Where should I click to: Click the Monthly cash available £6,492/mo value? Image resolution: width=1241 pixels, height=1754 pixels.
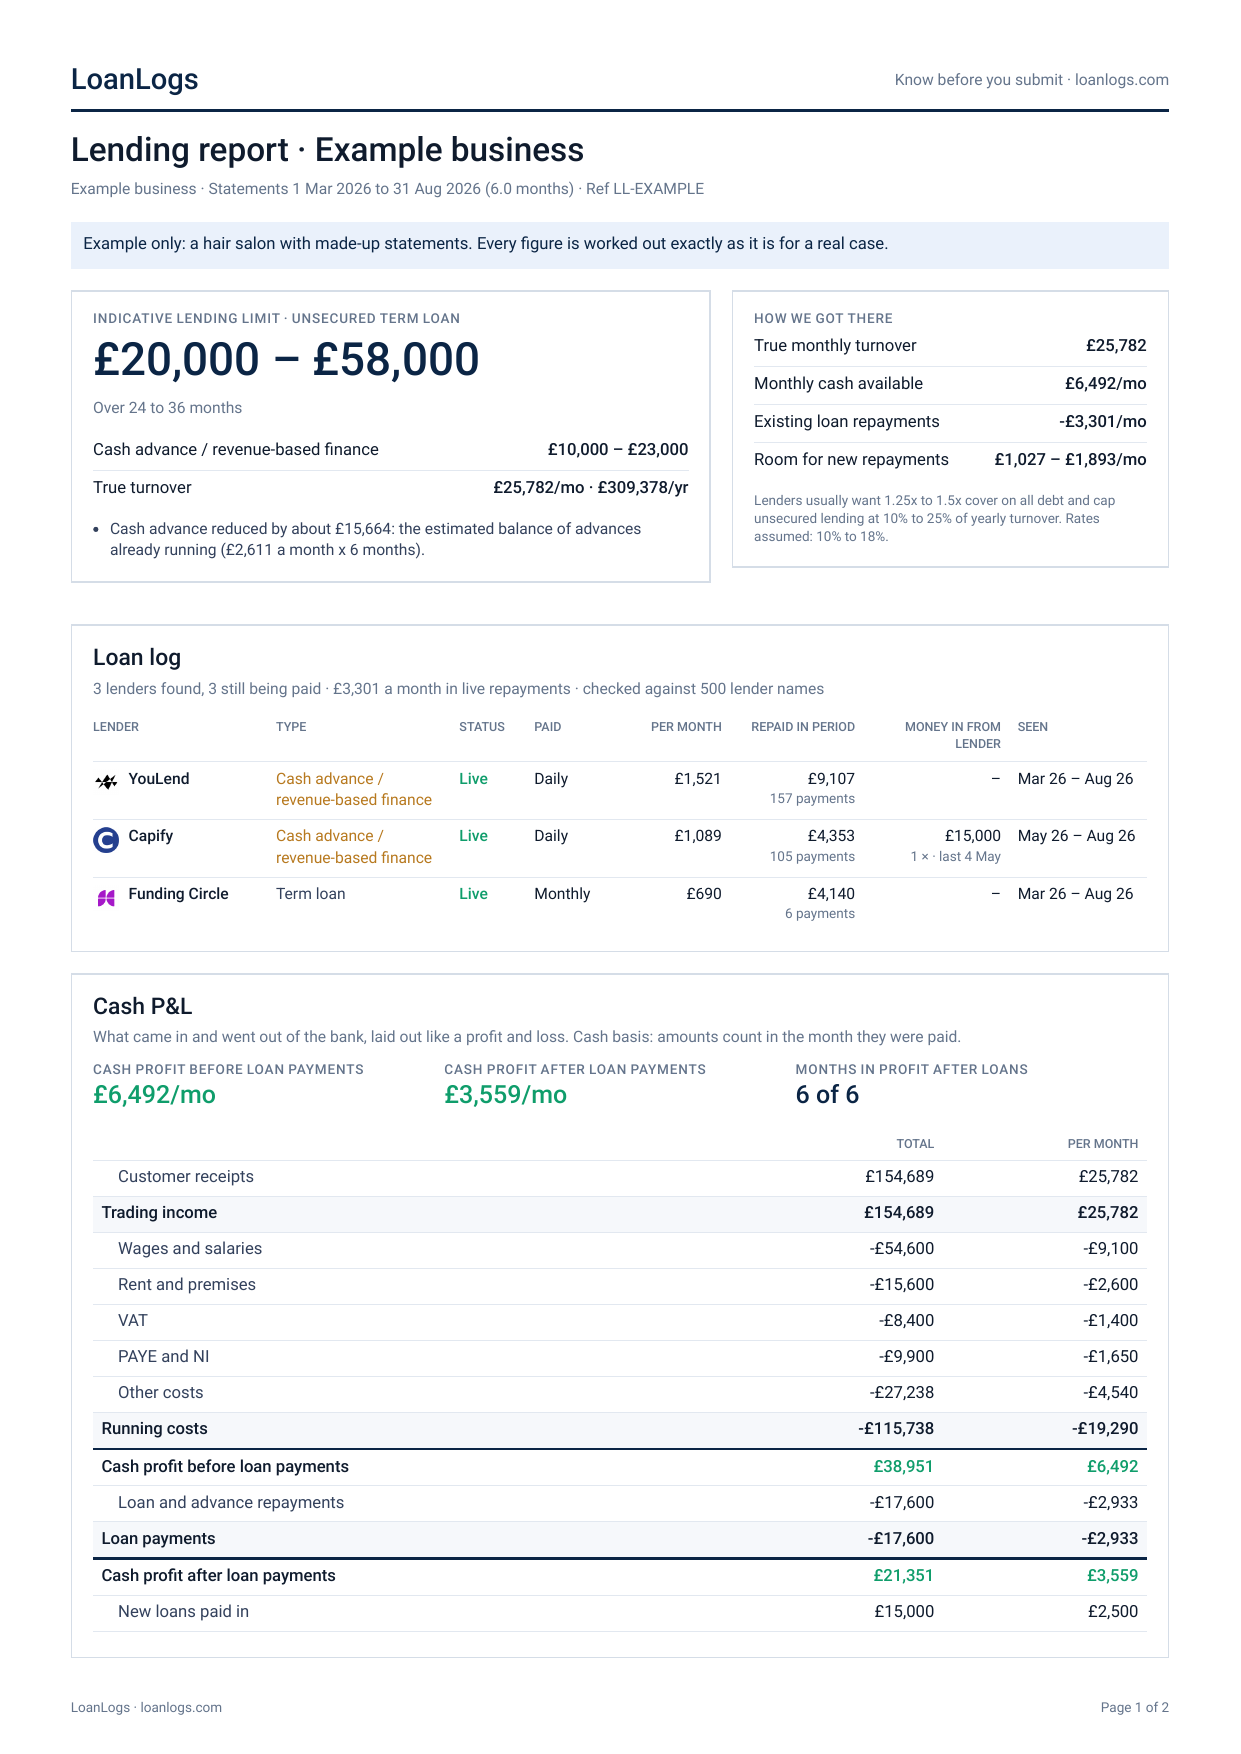1106,384
